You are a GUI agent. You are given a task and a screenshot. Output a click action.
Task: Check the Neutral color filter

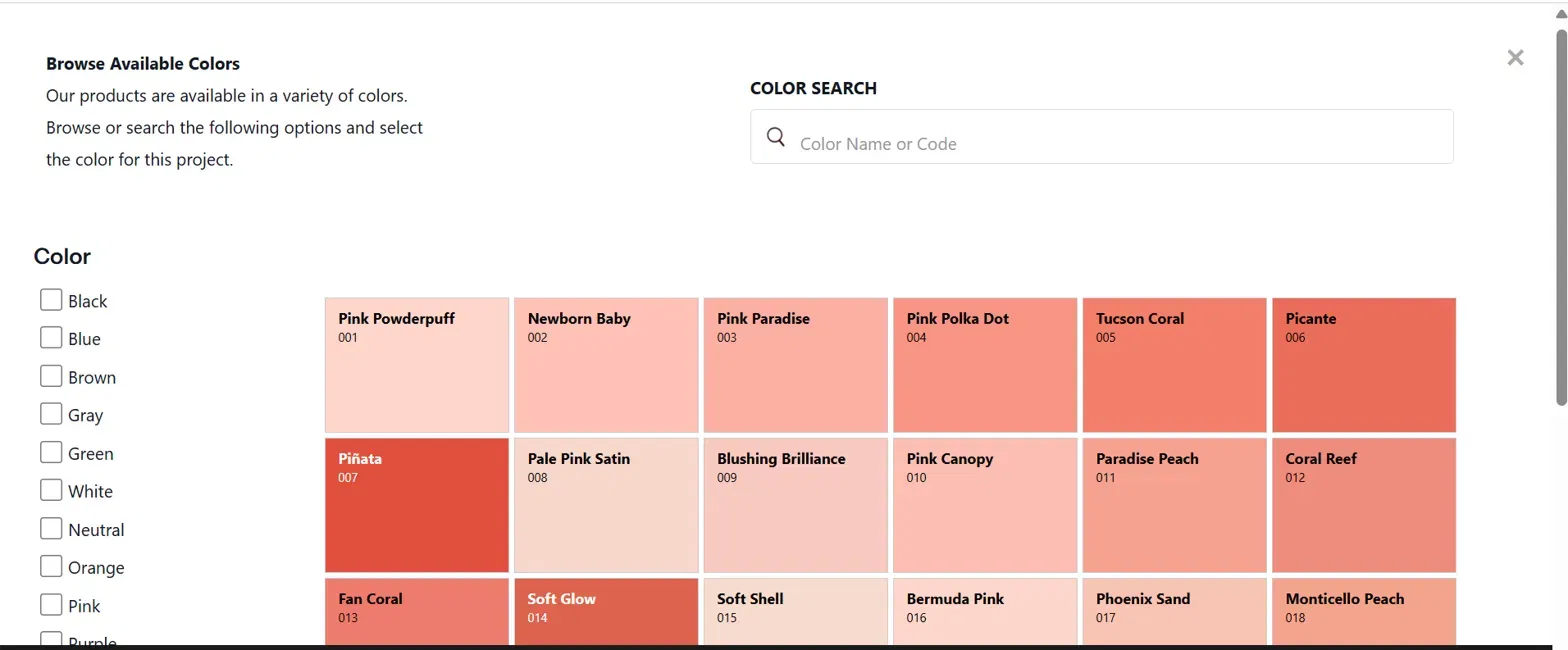[51, 528]
